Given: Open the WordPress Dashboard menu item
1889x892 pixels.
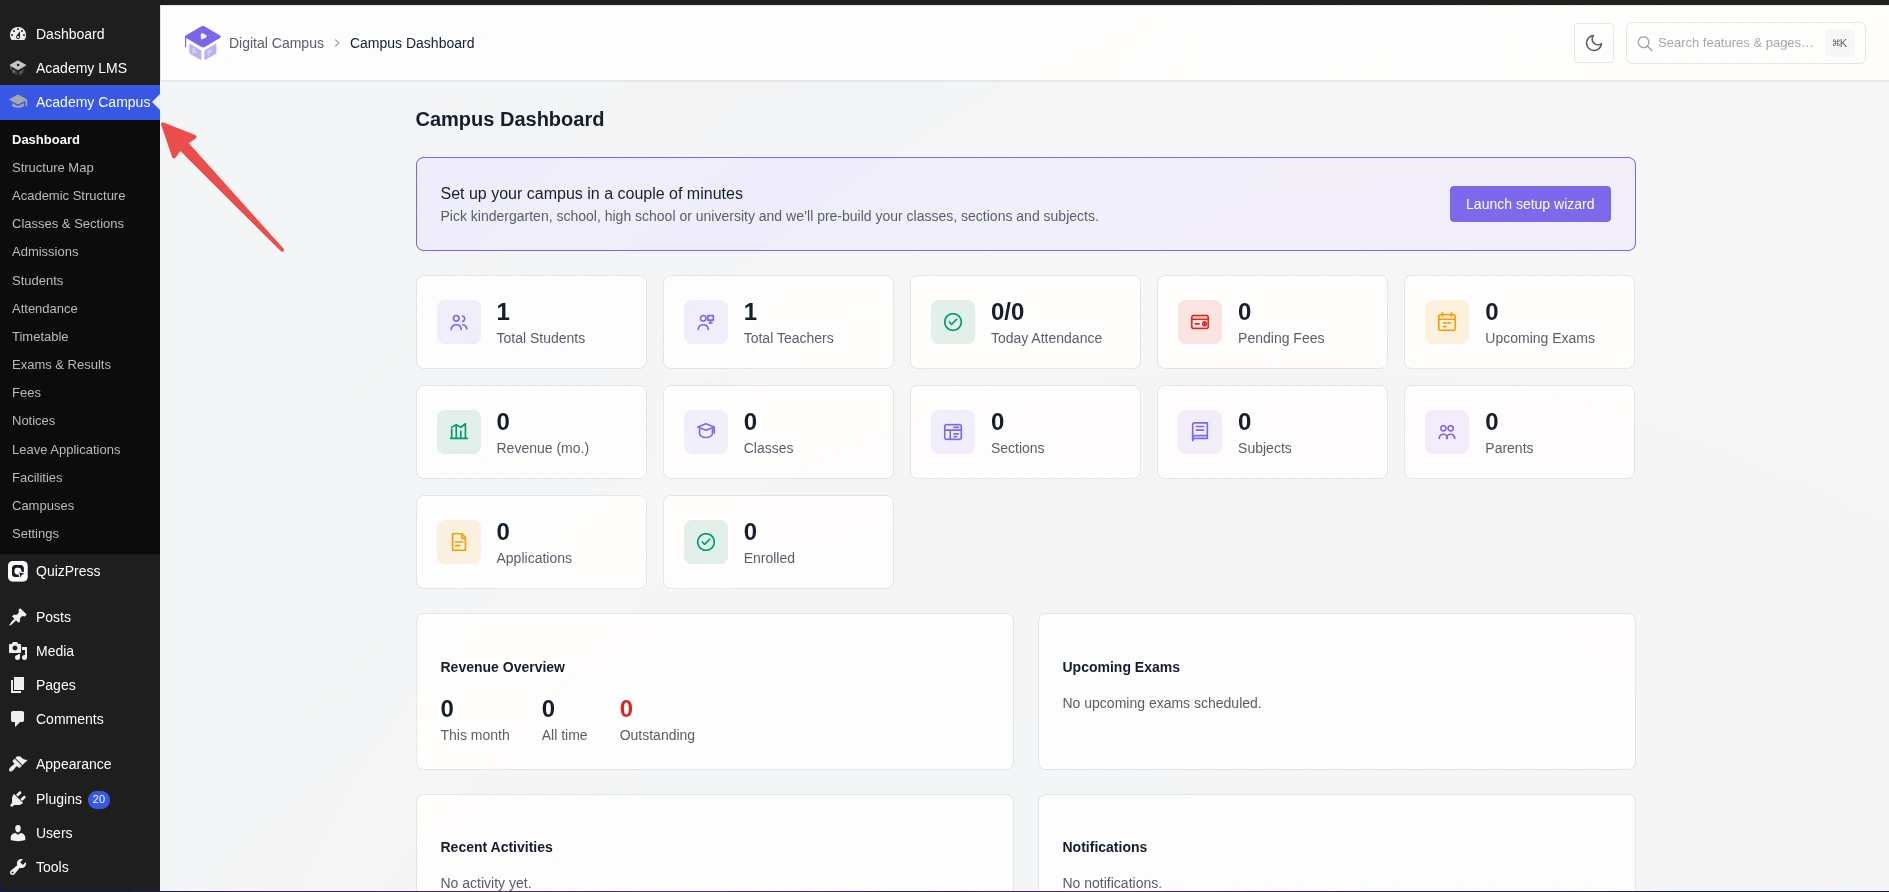Looking at the screenshot, I should 80,34.
